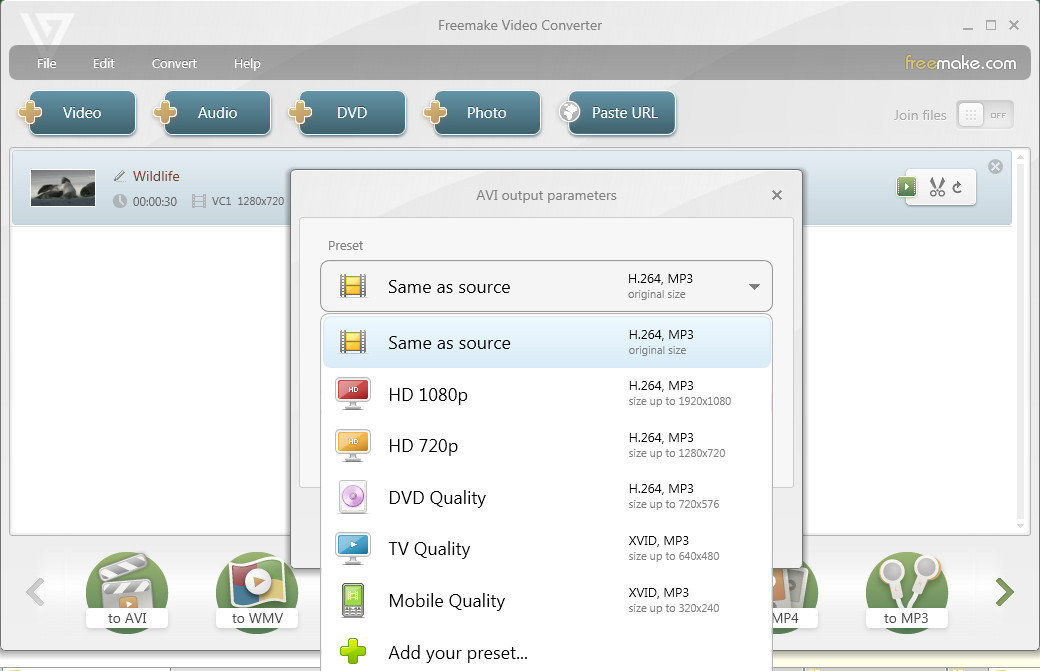Close the AVI output parameters dialog

point(777,195)
